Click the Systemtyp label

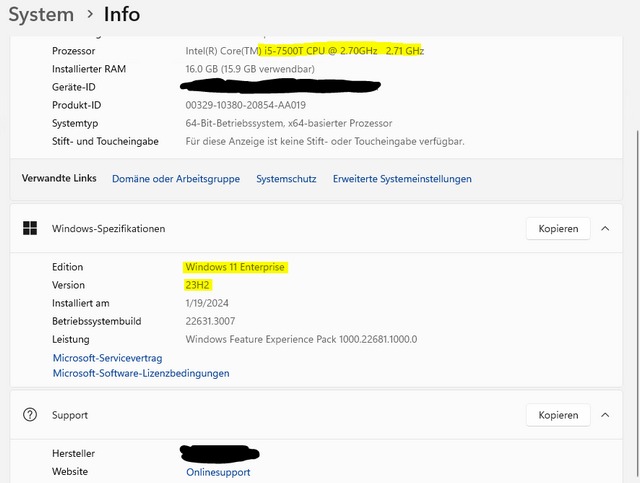click(x=75, y=123)
